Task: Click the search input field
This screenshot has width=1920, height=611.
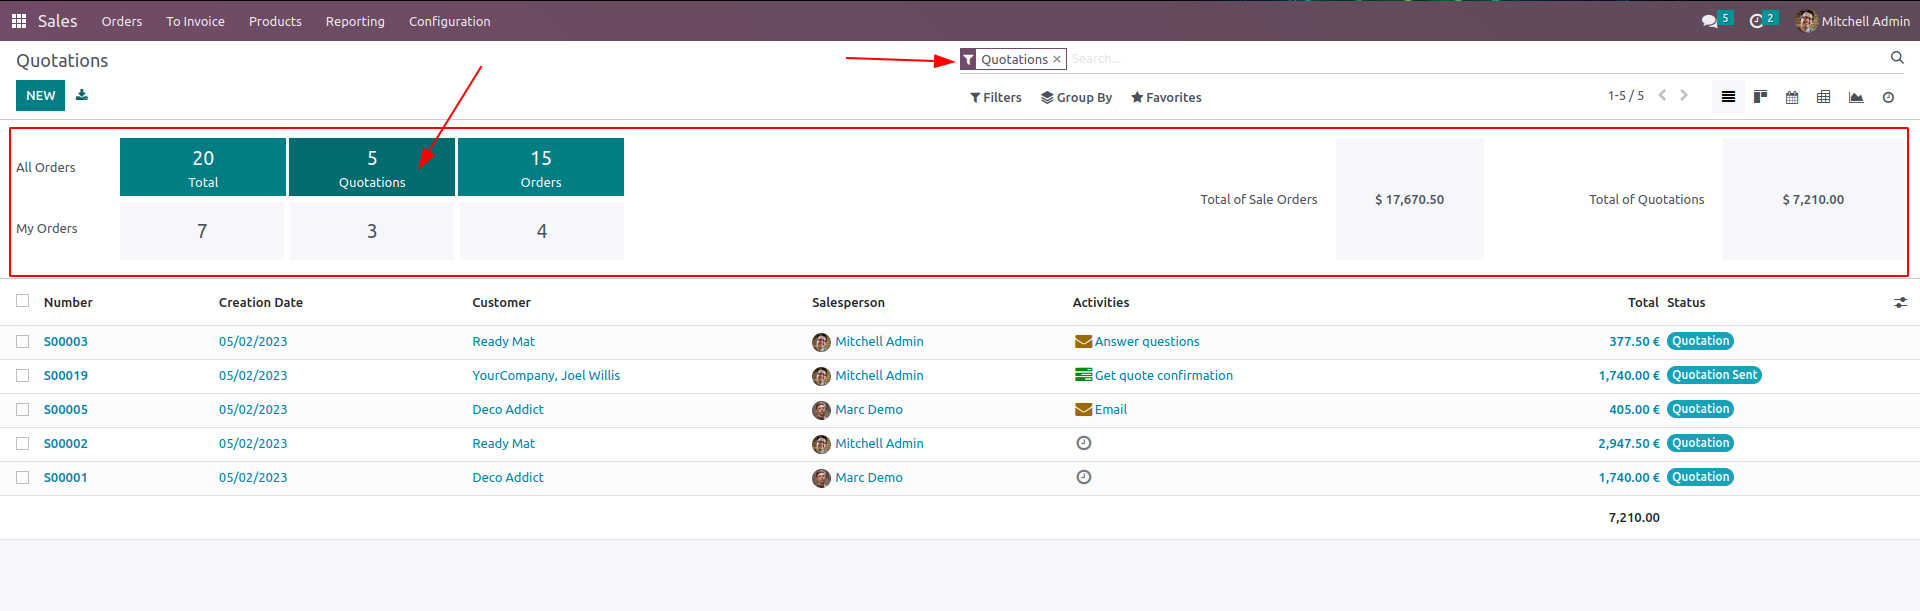Action: coord(1475,59)
